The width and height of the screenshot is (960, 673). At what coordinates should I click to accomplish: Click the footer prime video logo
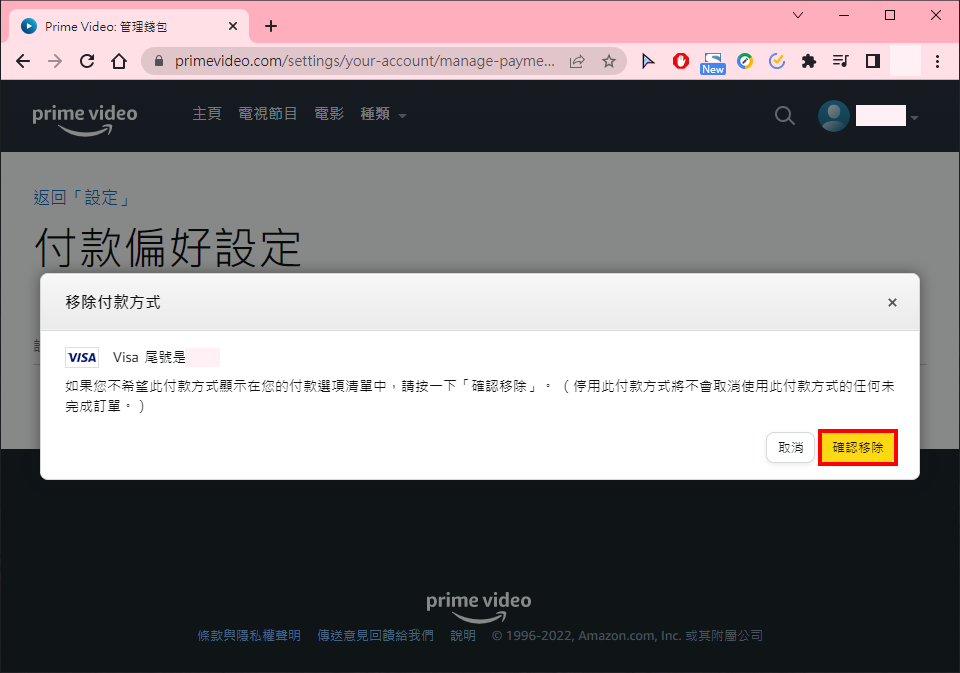pos(479,607)
